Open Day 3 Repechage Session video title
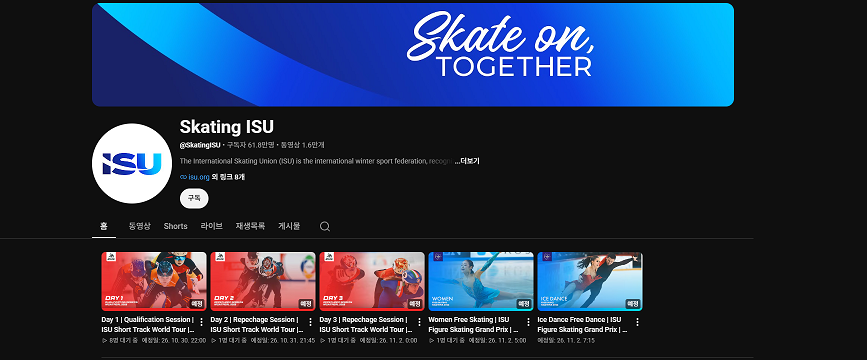This screenshot has height=360, width=867. click(x=366, y=325)
